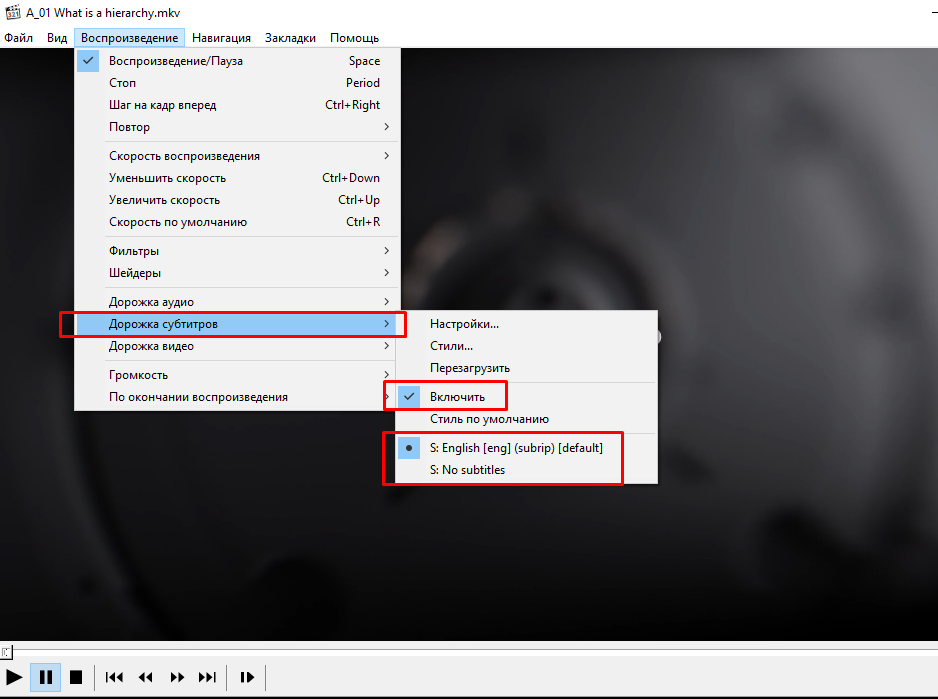Select S: English [eng] (subrip) [default] track

[526, 448]
